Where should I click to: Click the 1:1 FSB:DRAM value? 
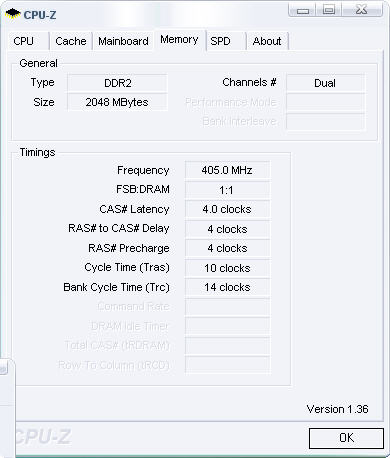(x=227, y=190)
